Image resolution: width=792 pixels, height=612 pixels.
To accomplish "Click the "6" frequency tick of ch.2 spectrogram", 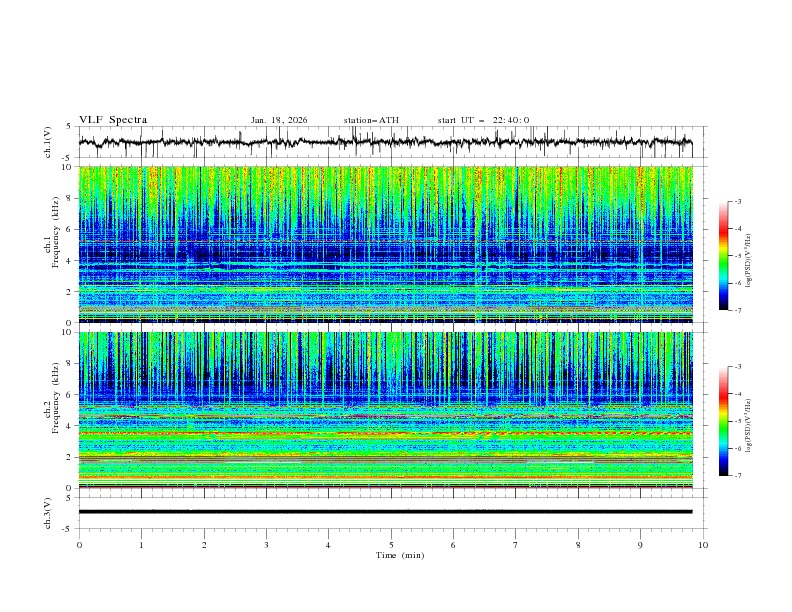I will [69, 395].
